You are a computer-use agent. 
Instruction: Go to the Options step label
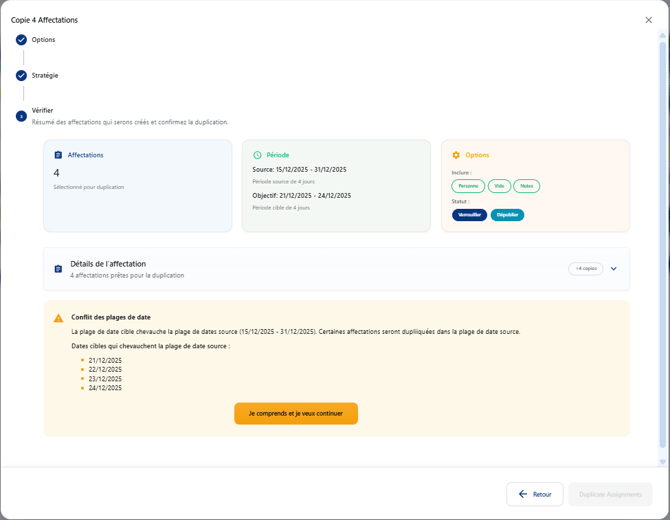coord(43,40)
